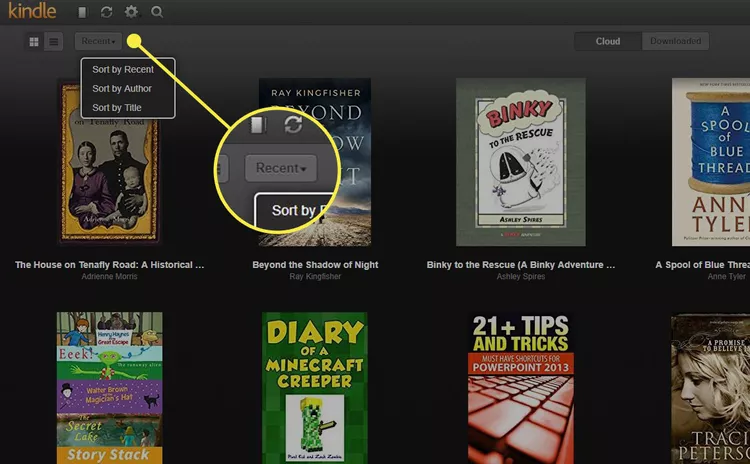Image resolution: width=750 pixels, height=464 pixels.
Task: Click title The House on Tenafly Road
Action: (110, 265)
